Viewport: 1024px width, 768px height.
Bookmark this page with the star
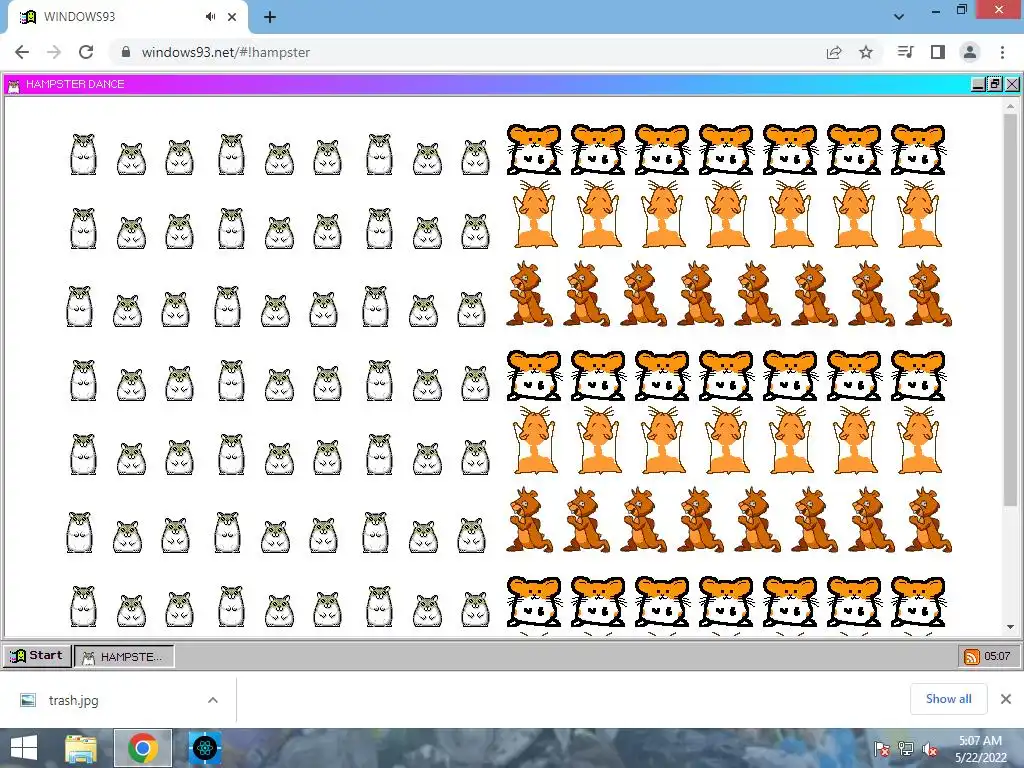click(866, 52)
